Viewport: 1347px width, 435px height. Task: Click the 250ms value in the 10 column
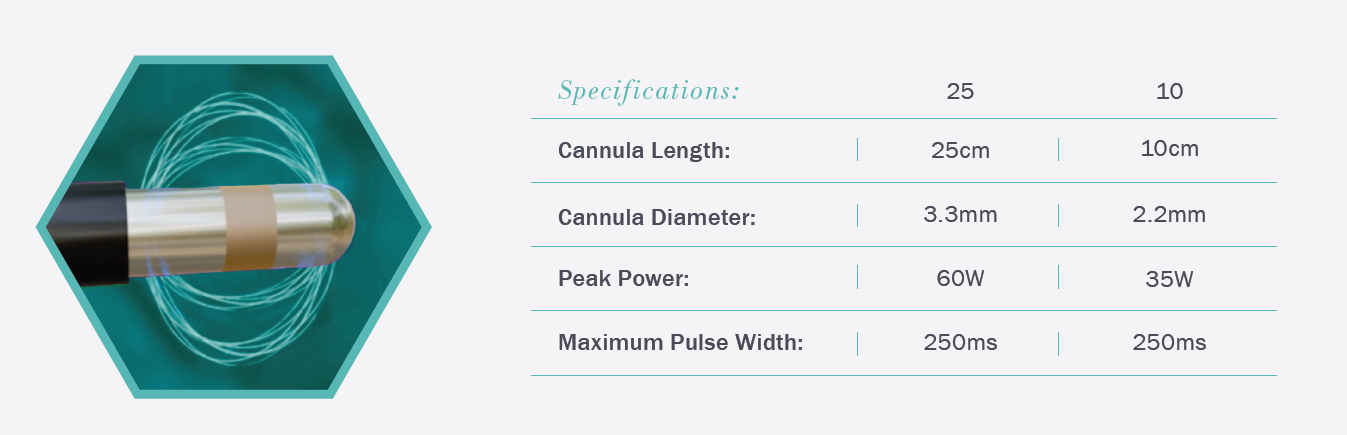1169,343
